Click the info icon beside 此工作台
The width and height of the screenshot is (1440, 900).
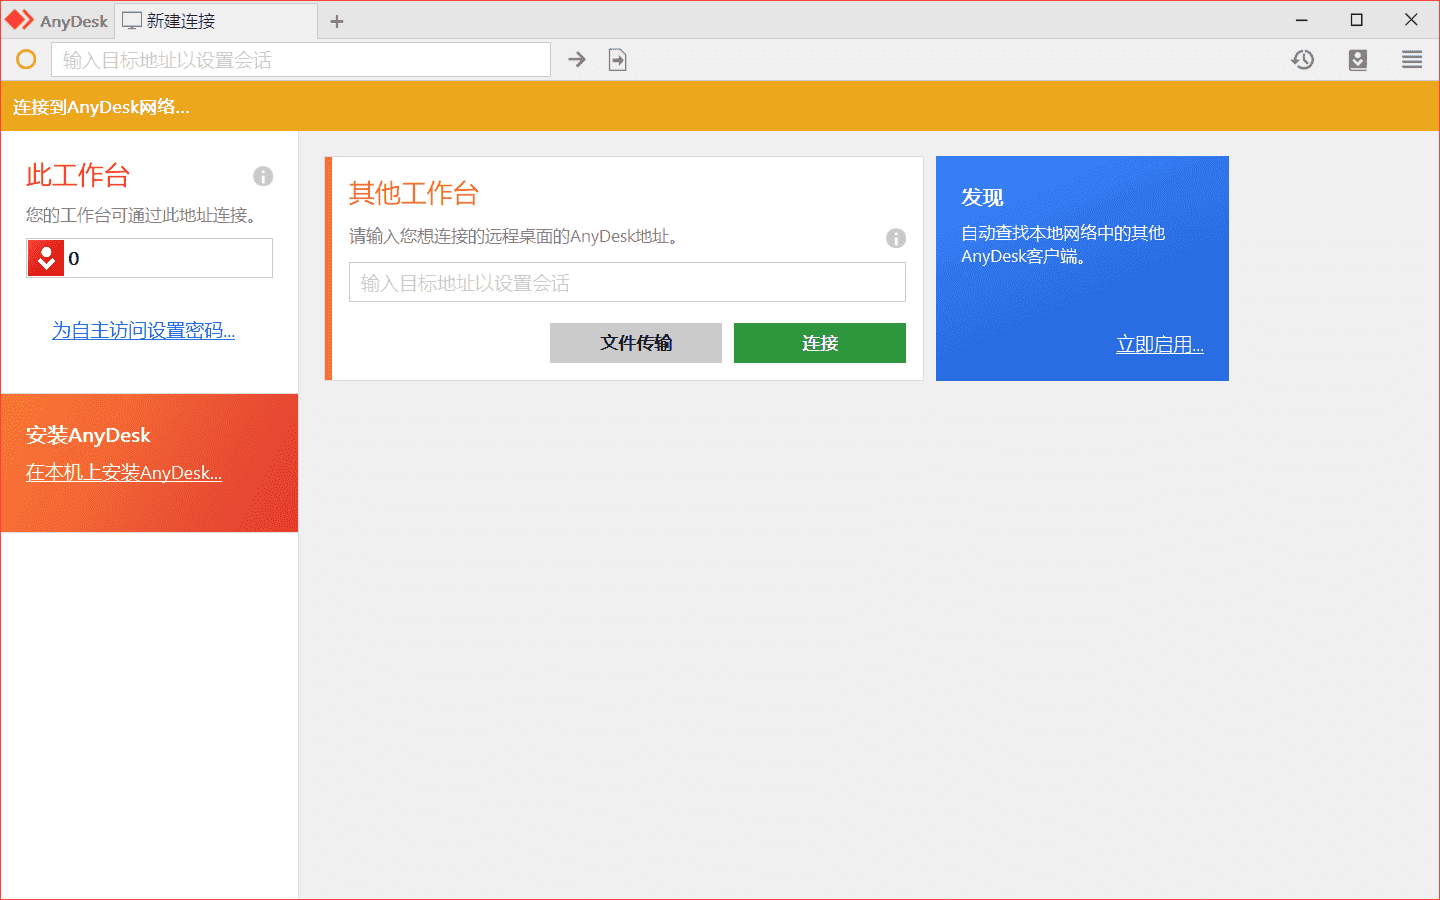(x=263, y=176)
